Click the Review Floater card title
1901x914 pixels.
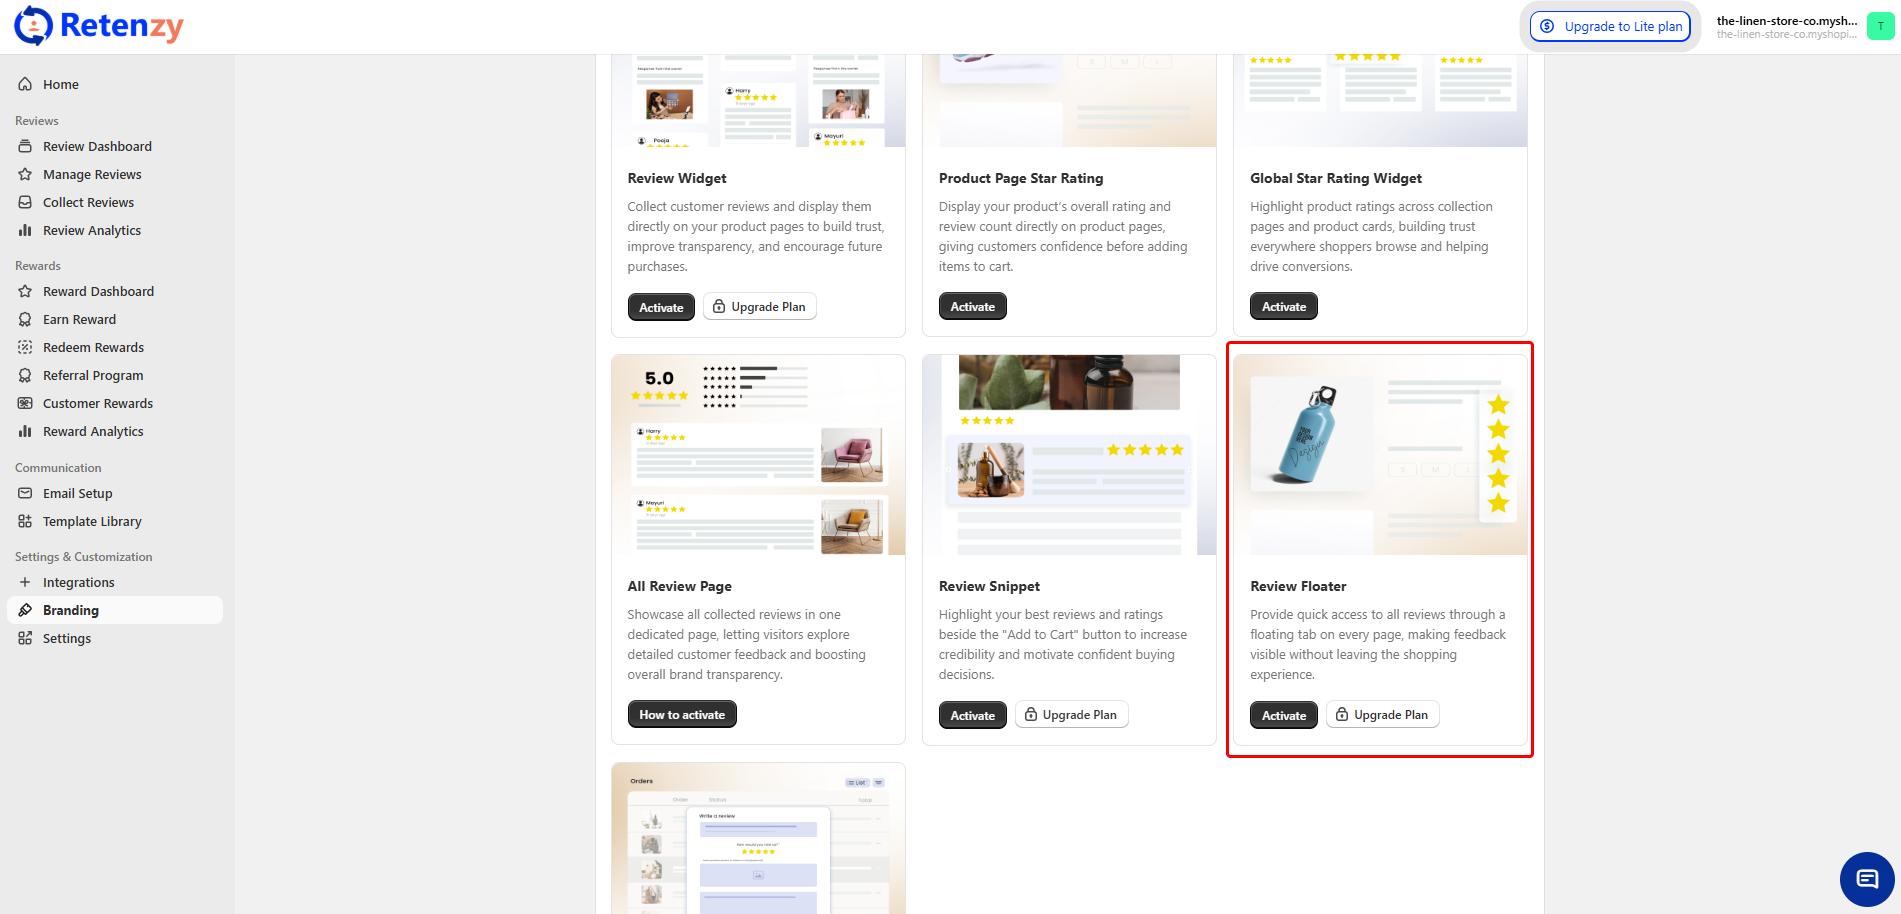click(1298, 586)
